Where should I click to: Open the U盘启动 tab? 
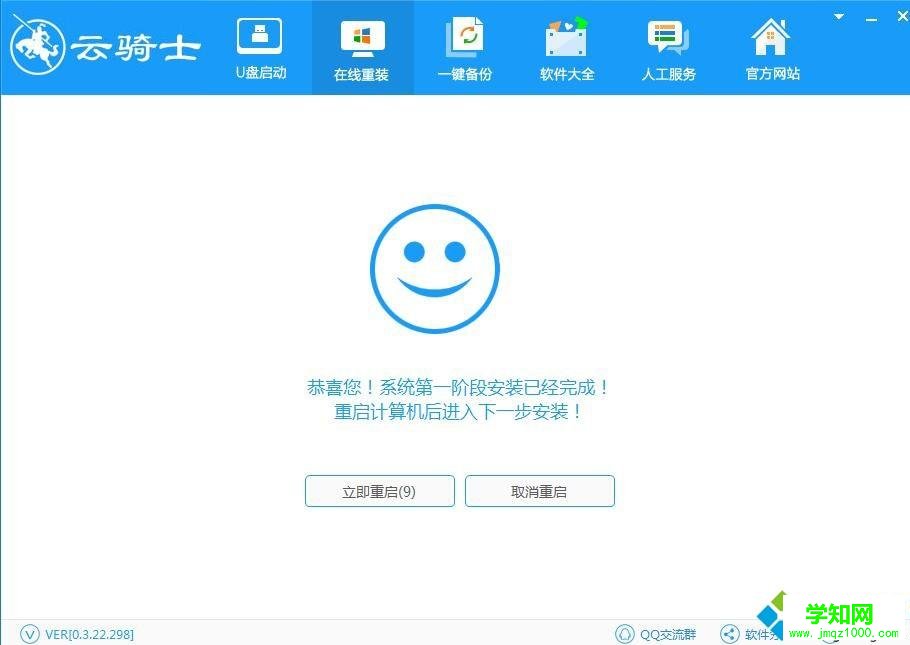260,47
